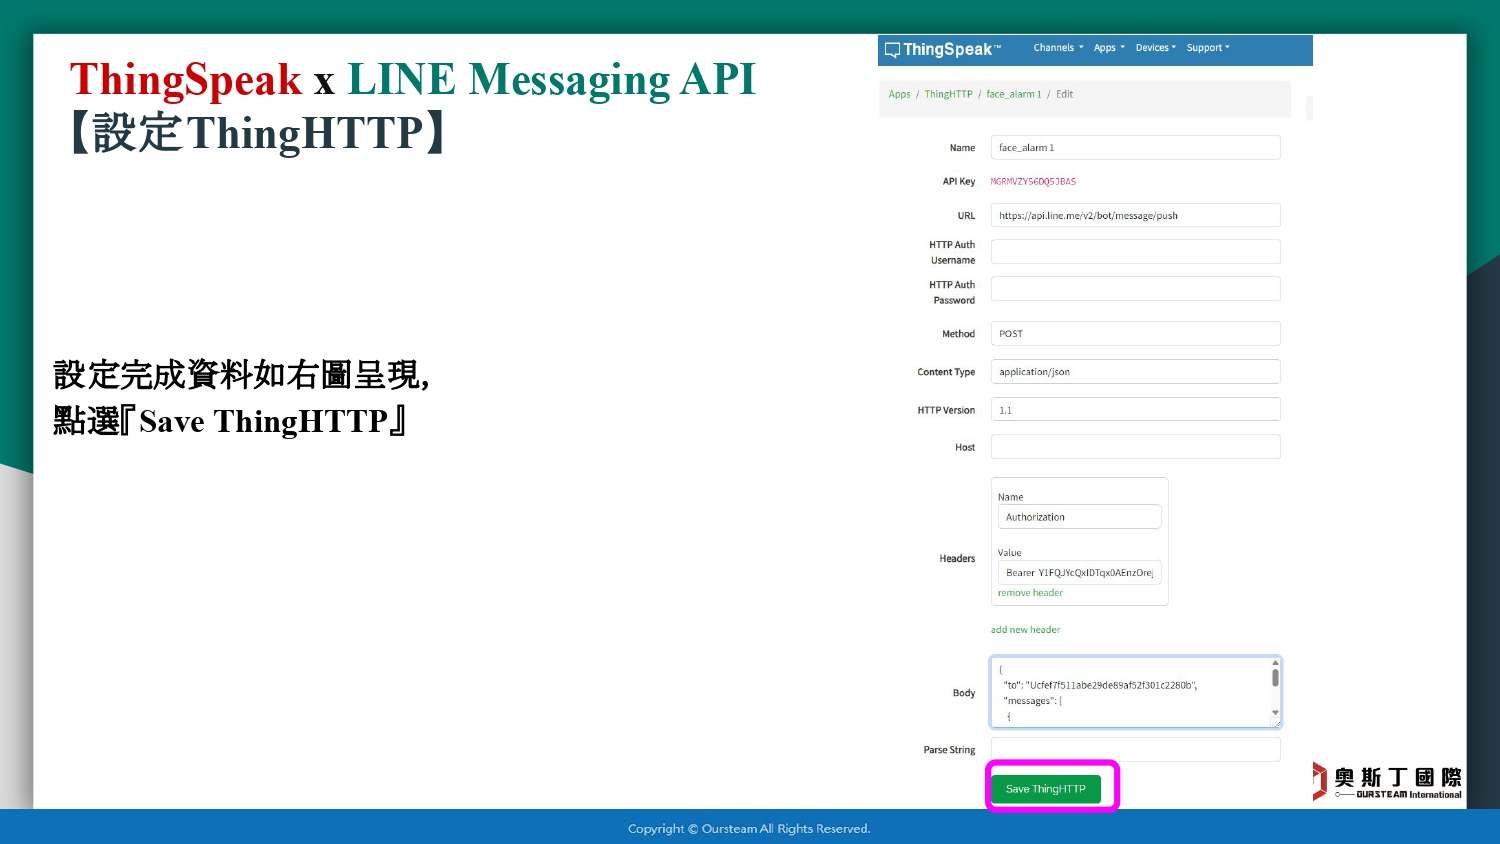Viewport: 1500px width, 844px height.
Task: Edit the header Value Bearer field
Action: [1079, 573]
